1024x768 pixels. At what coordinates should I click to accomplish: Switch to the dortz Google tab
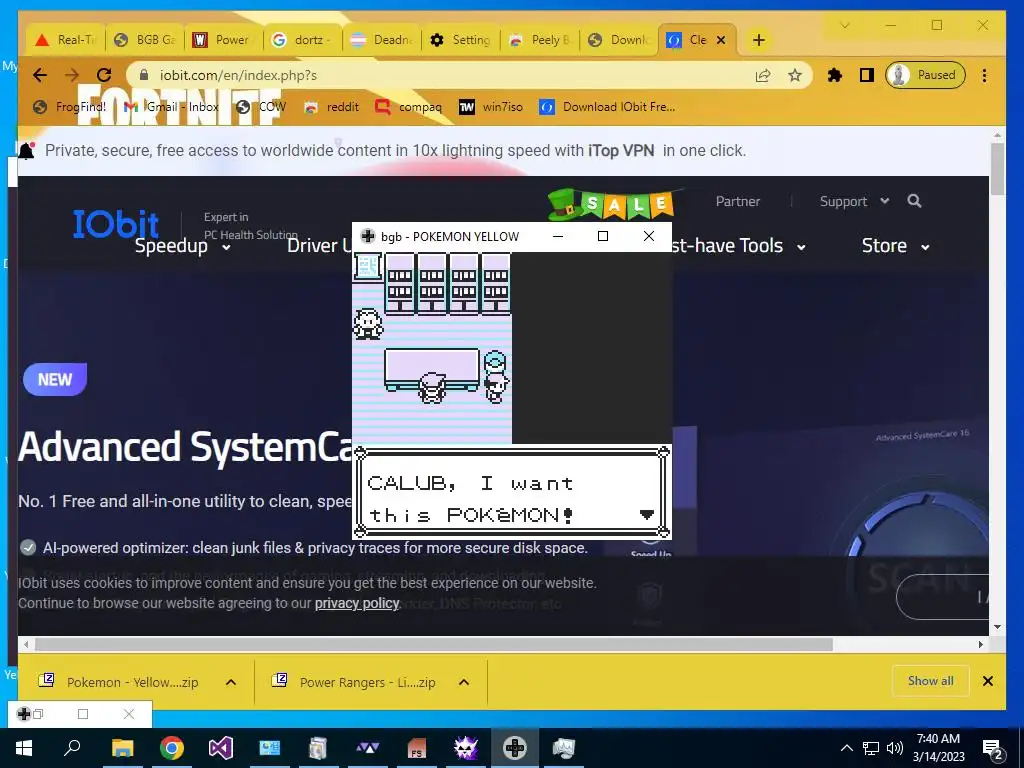pyautogui.click(x=302, y=40)
